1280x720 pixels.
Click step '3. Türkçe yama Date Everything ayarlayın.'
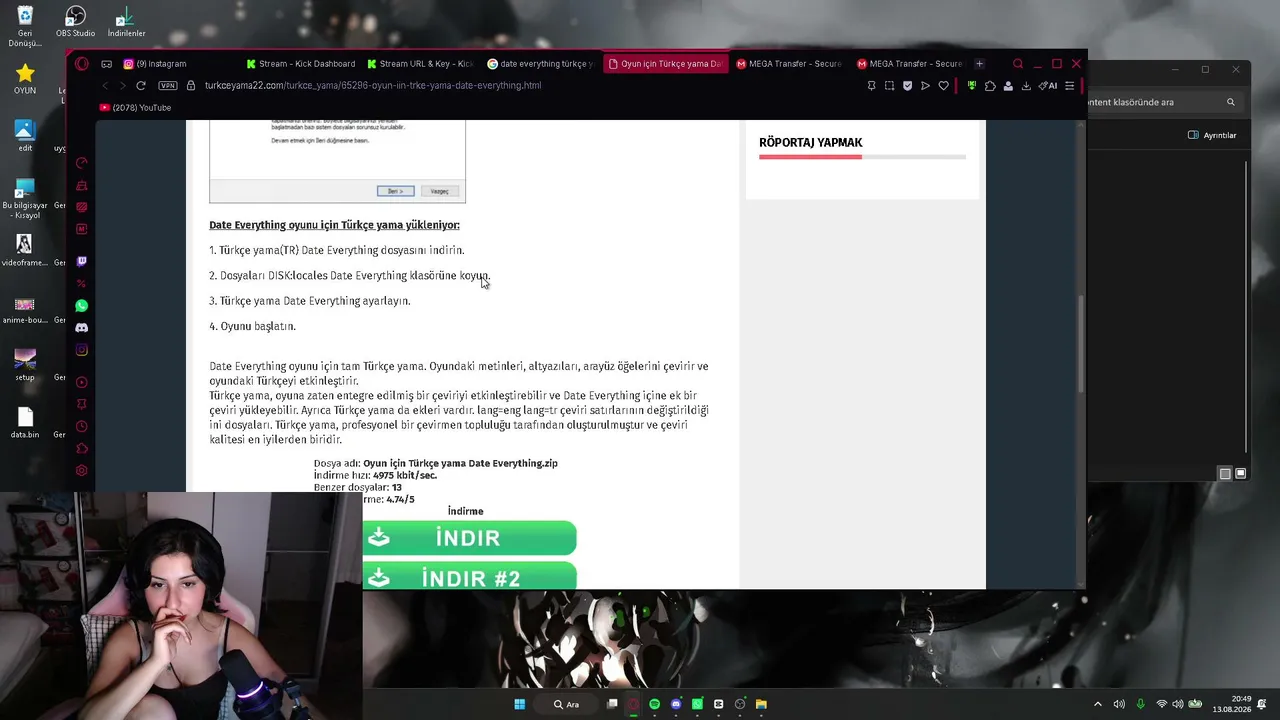(310, 301)
